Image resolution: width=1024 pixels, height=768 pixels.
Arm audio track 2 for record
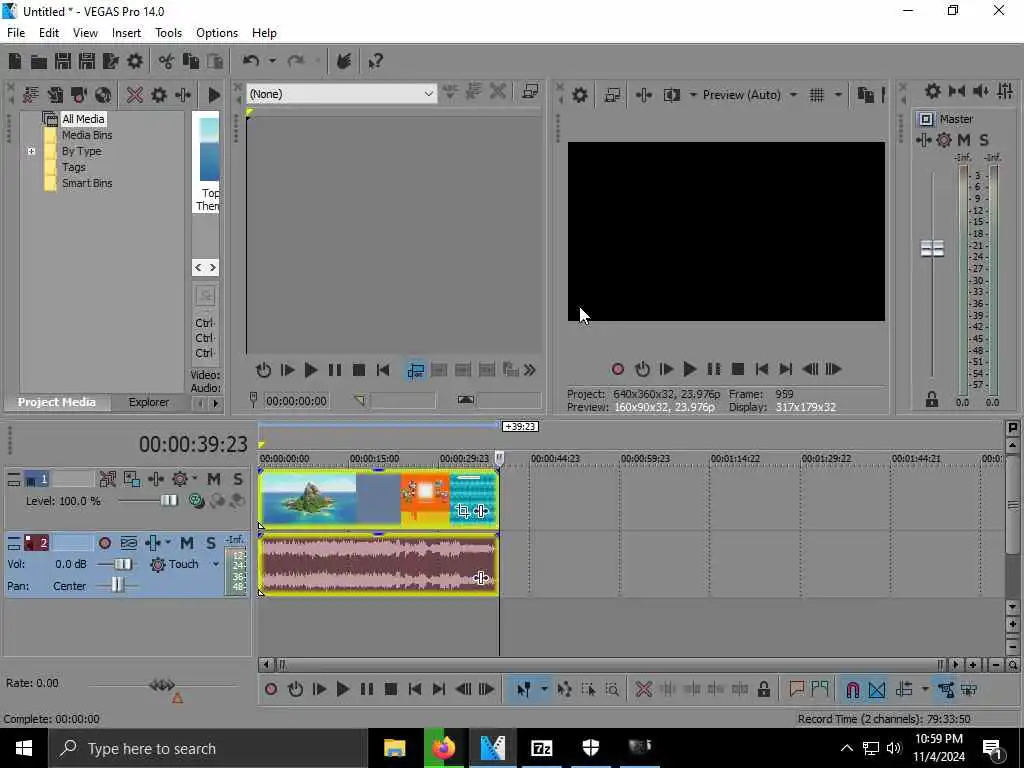104,543
